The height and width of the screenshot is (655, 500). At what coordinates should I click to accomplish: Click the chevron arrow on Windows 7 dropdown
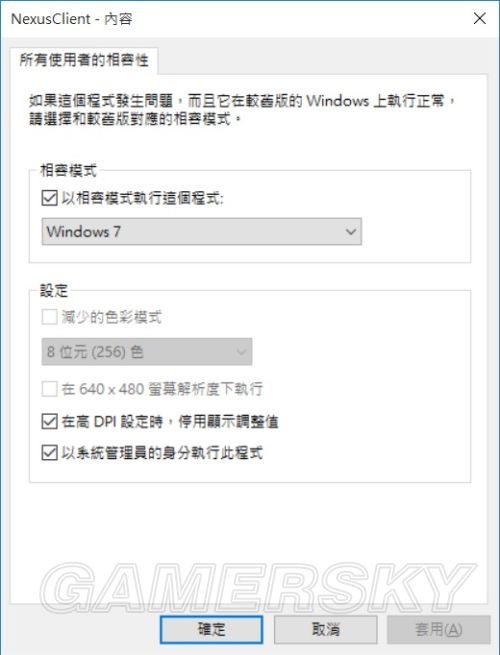[351, 231]
